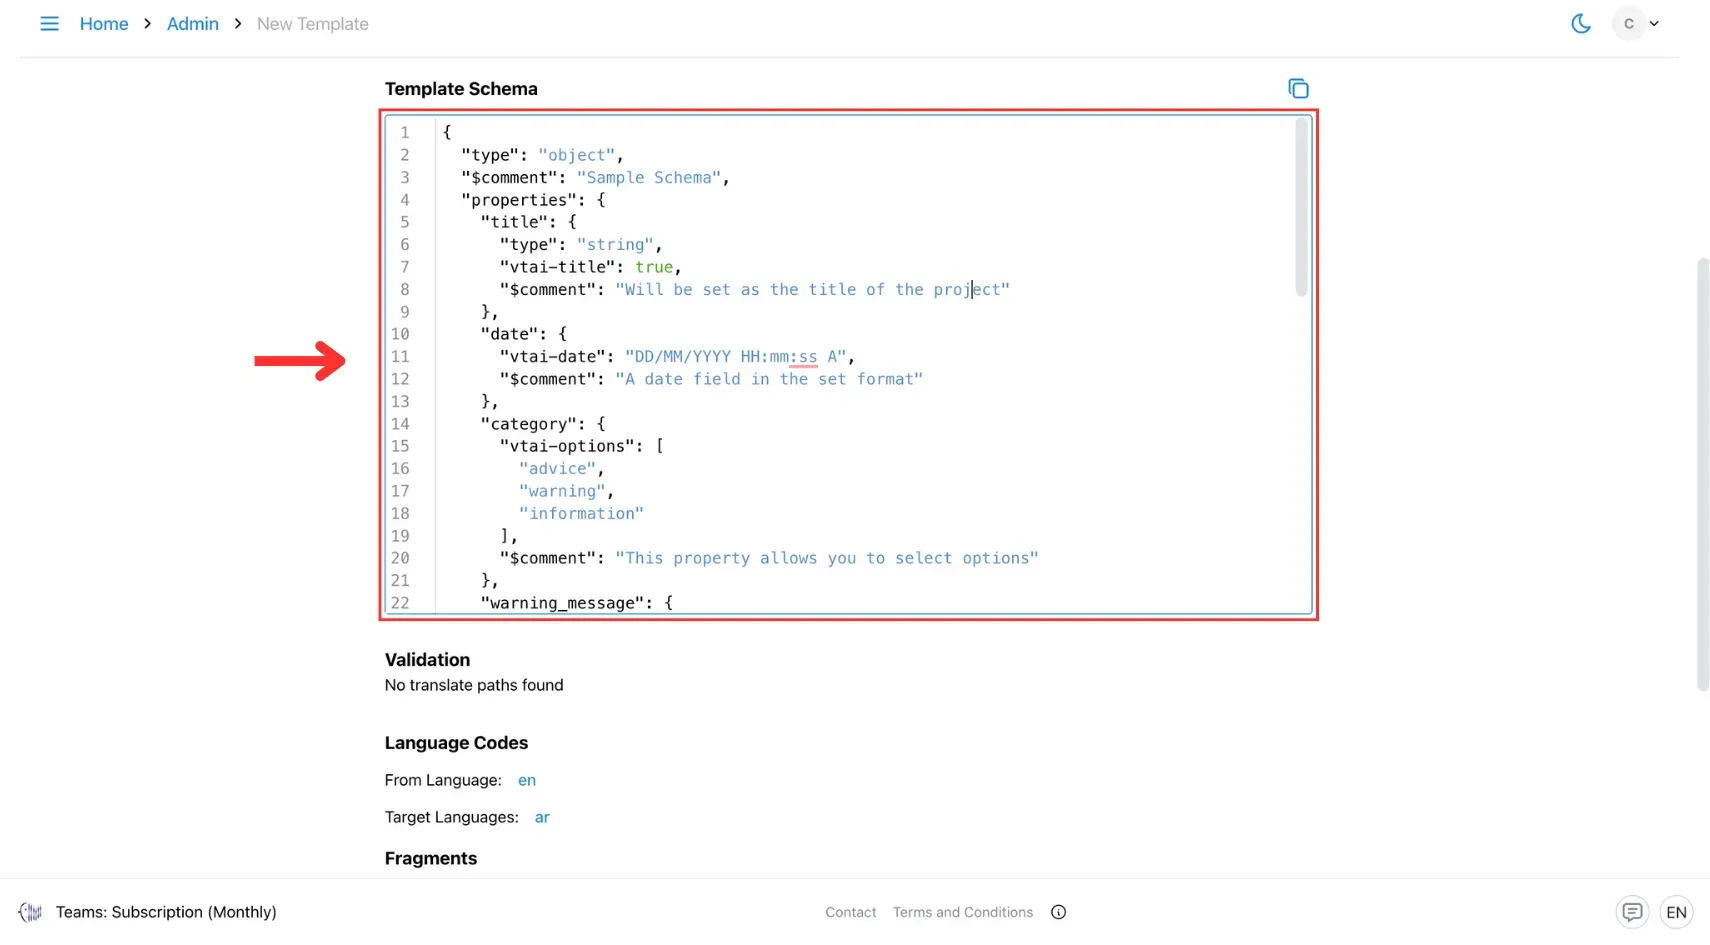
Task: Toggle dark mode moon icon
Action: pos(1581,23)
